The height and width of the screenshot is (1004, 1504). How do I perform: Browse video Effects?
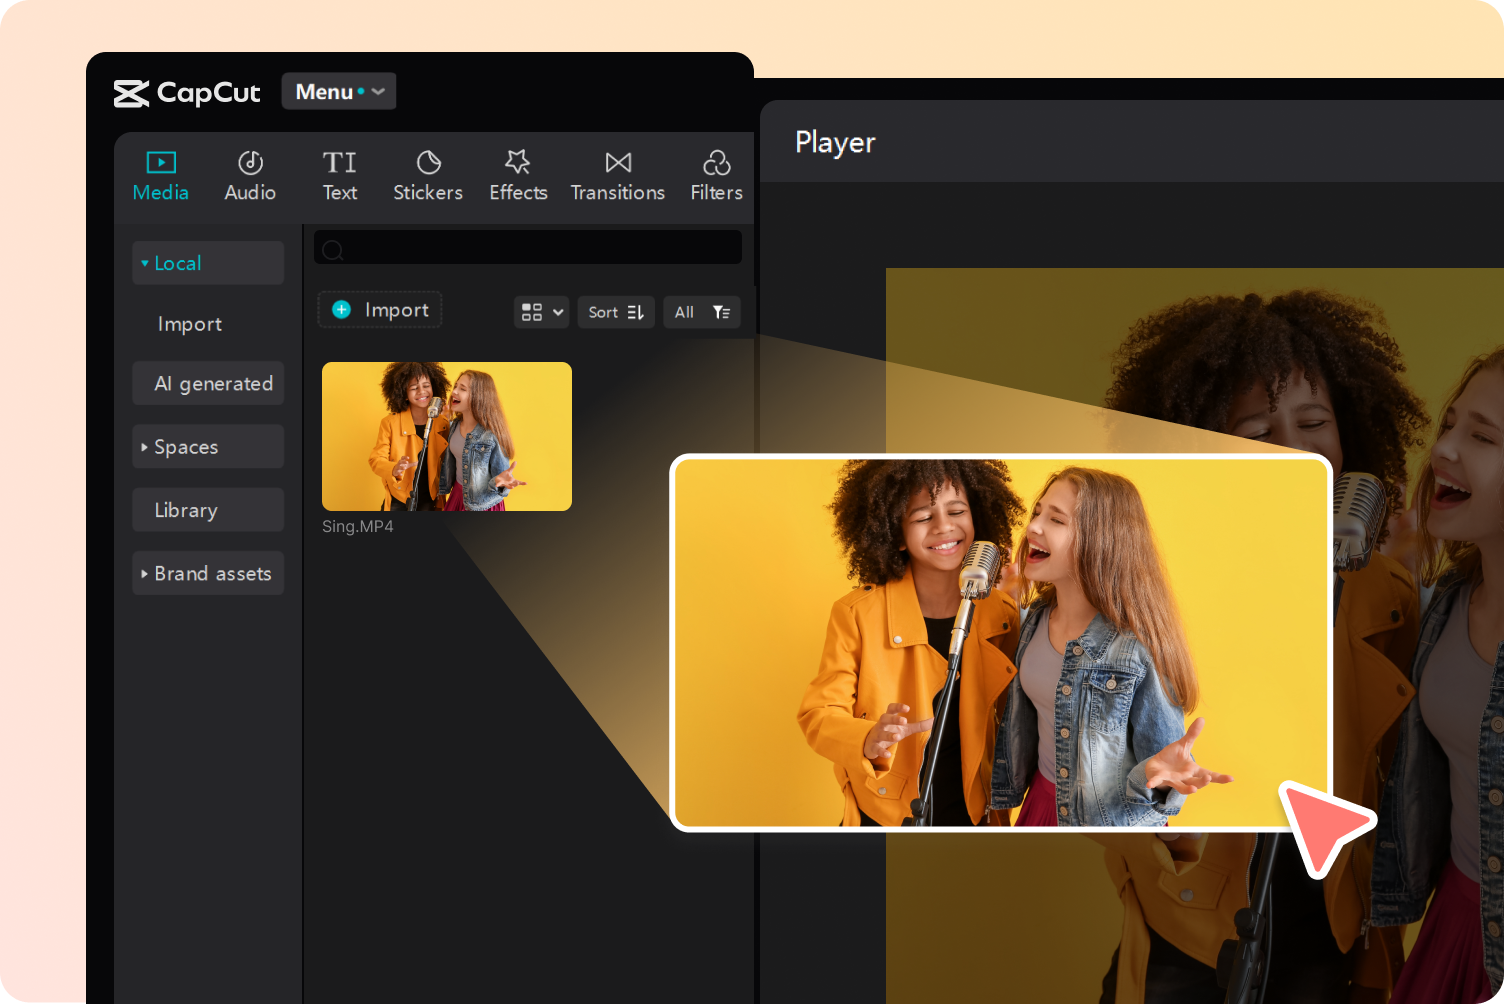518,175
